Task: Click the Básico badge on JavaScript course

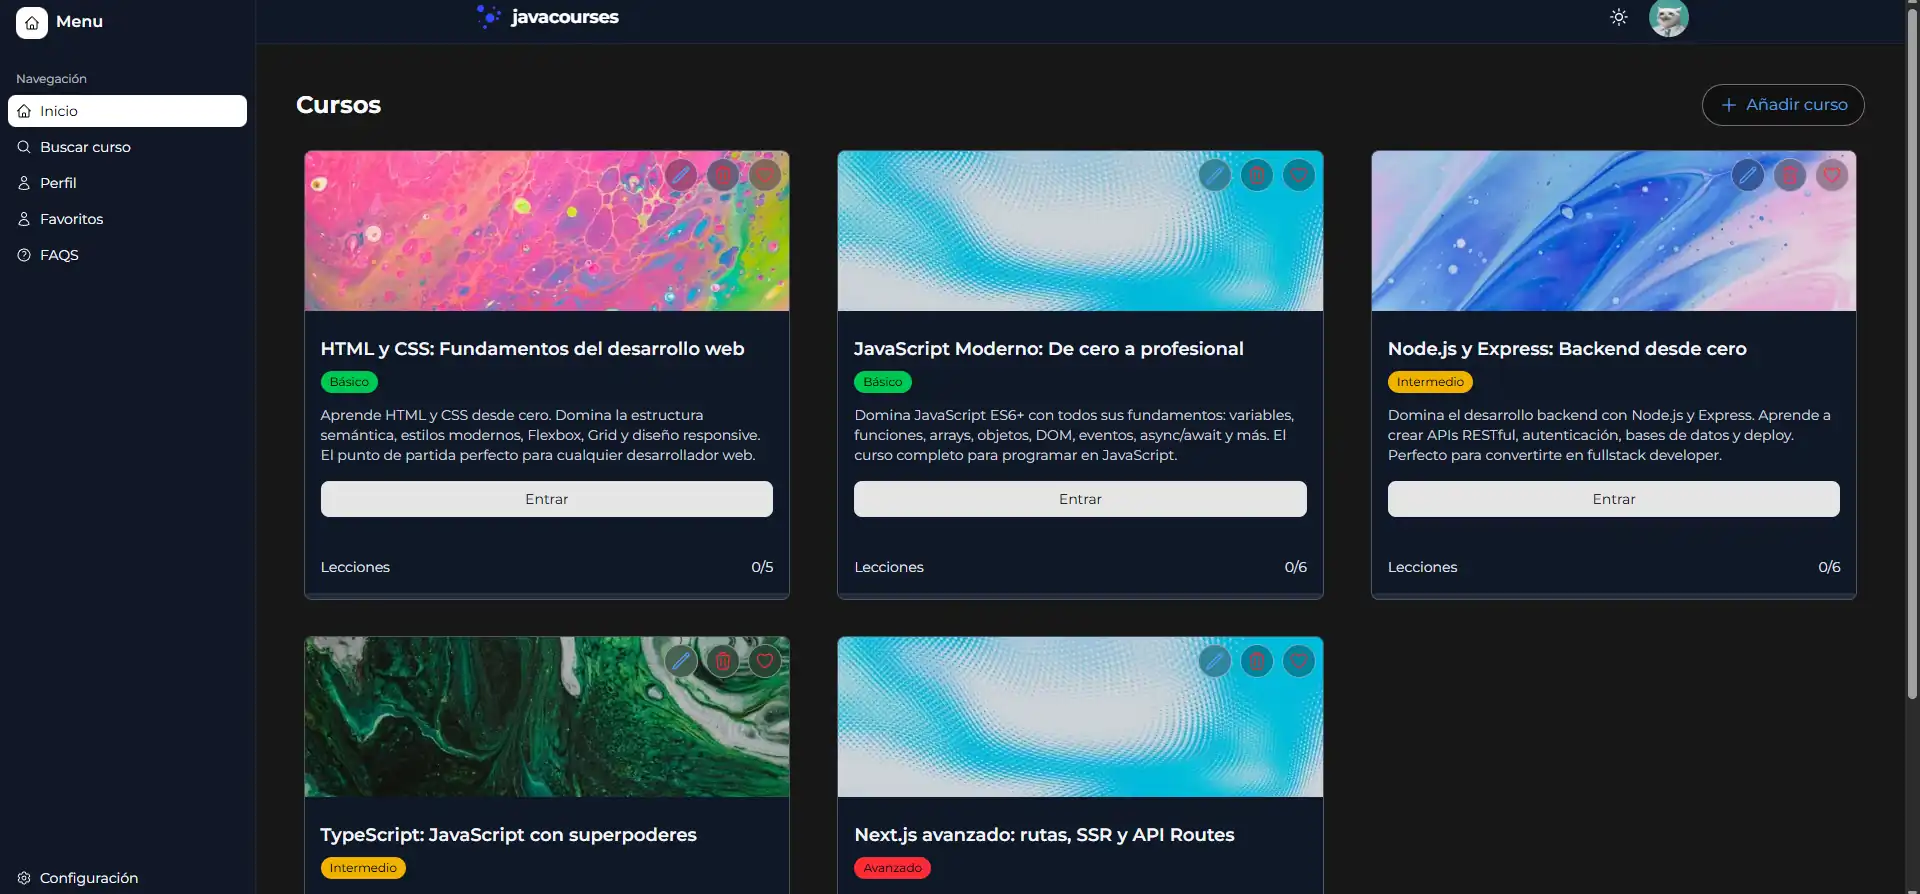Action: pyautogui.click(x=883, y=382)
